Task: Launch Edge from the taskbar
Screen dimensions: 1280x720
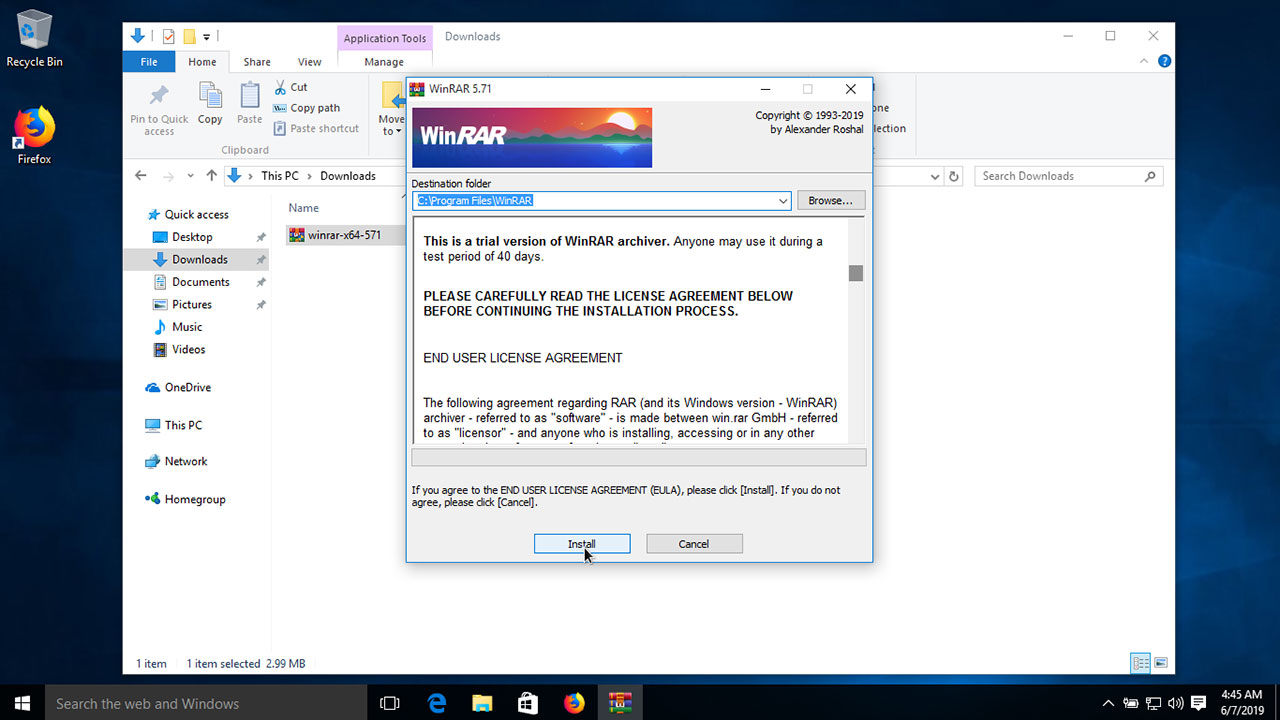Action: 436,703
